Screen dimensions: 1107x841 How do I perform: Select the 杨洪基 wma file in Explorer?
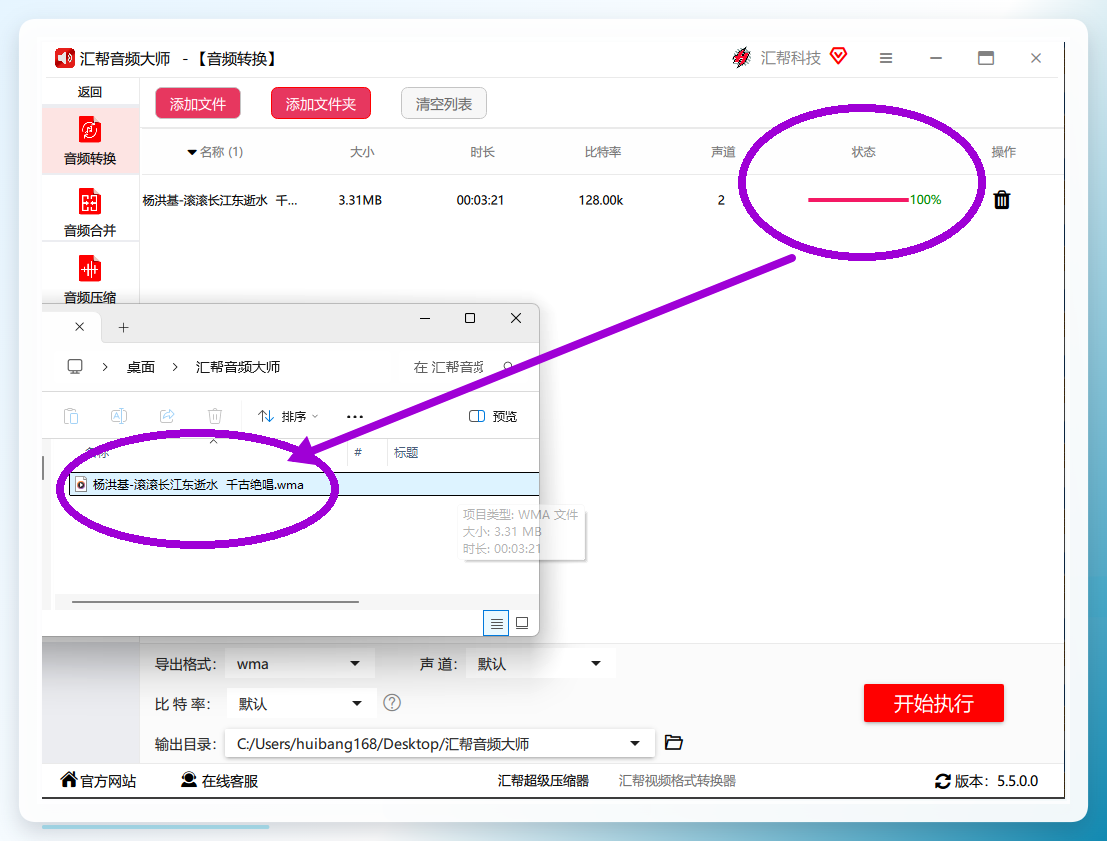tap(305, 484)
